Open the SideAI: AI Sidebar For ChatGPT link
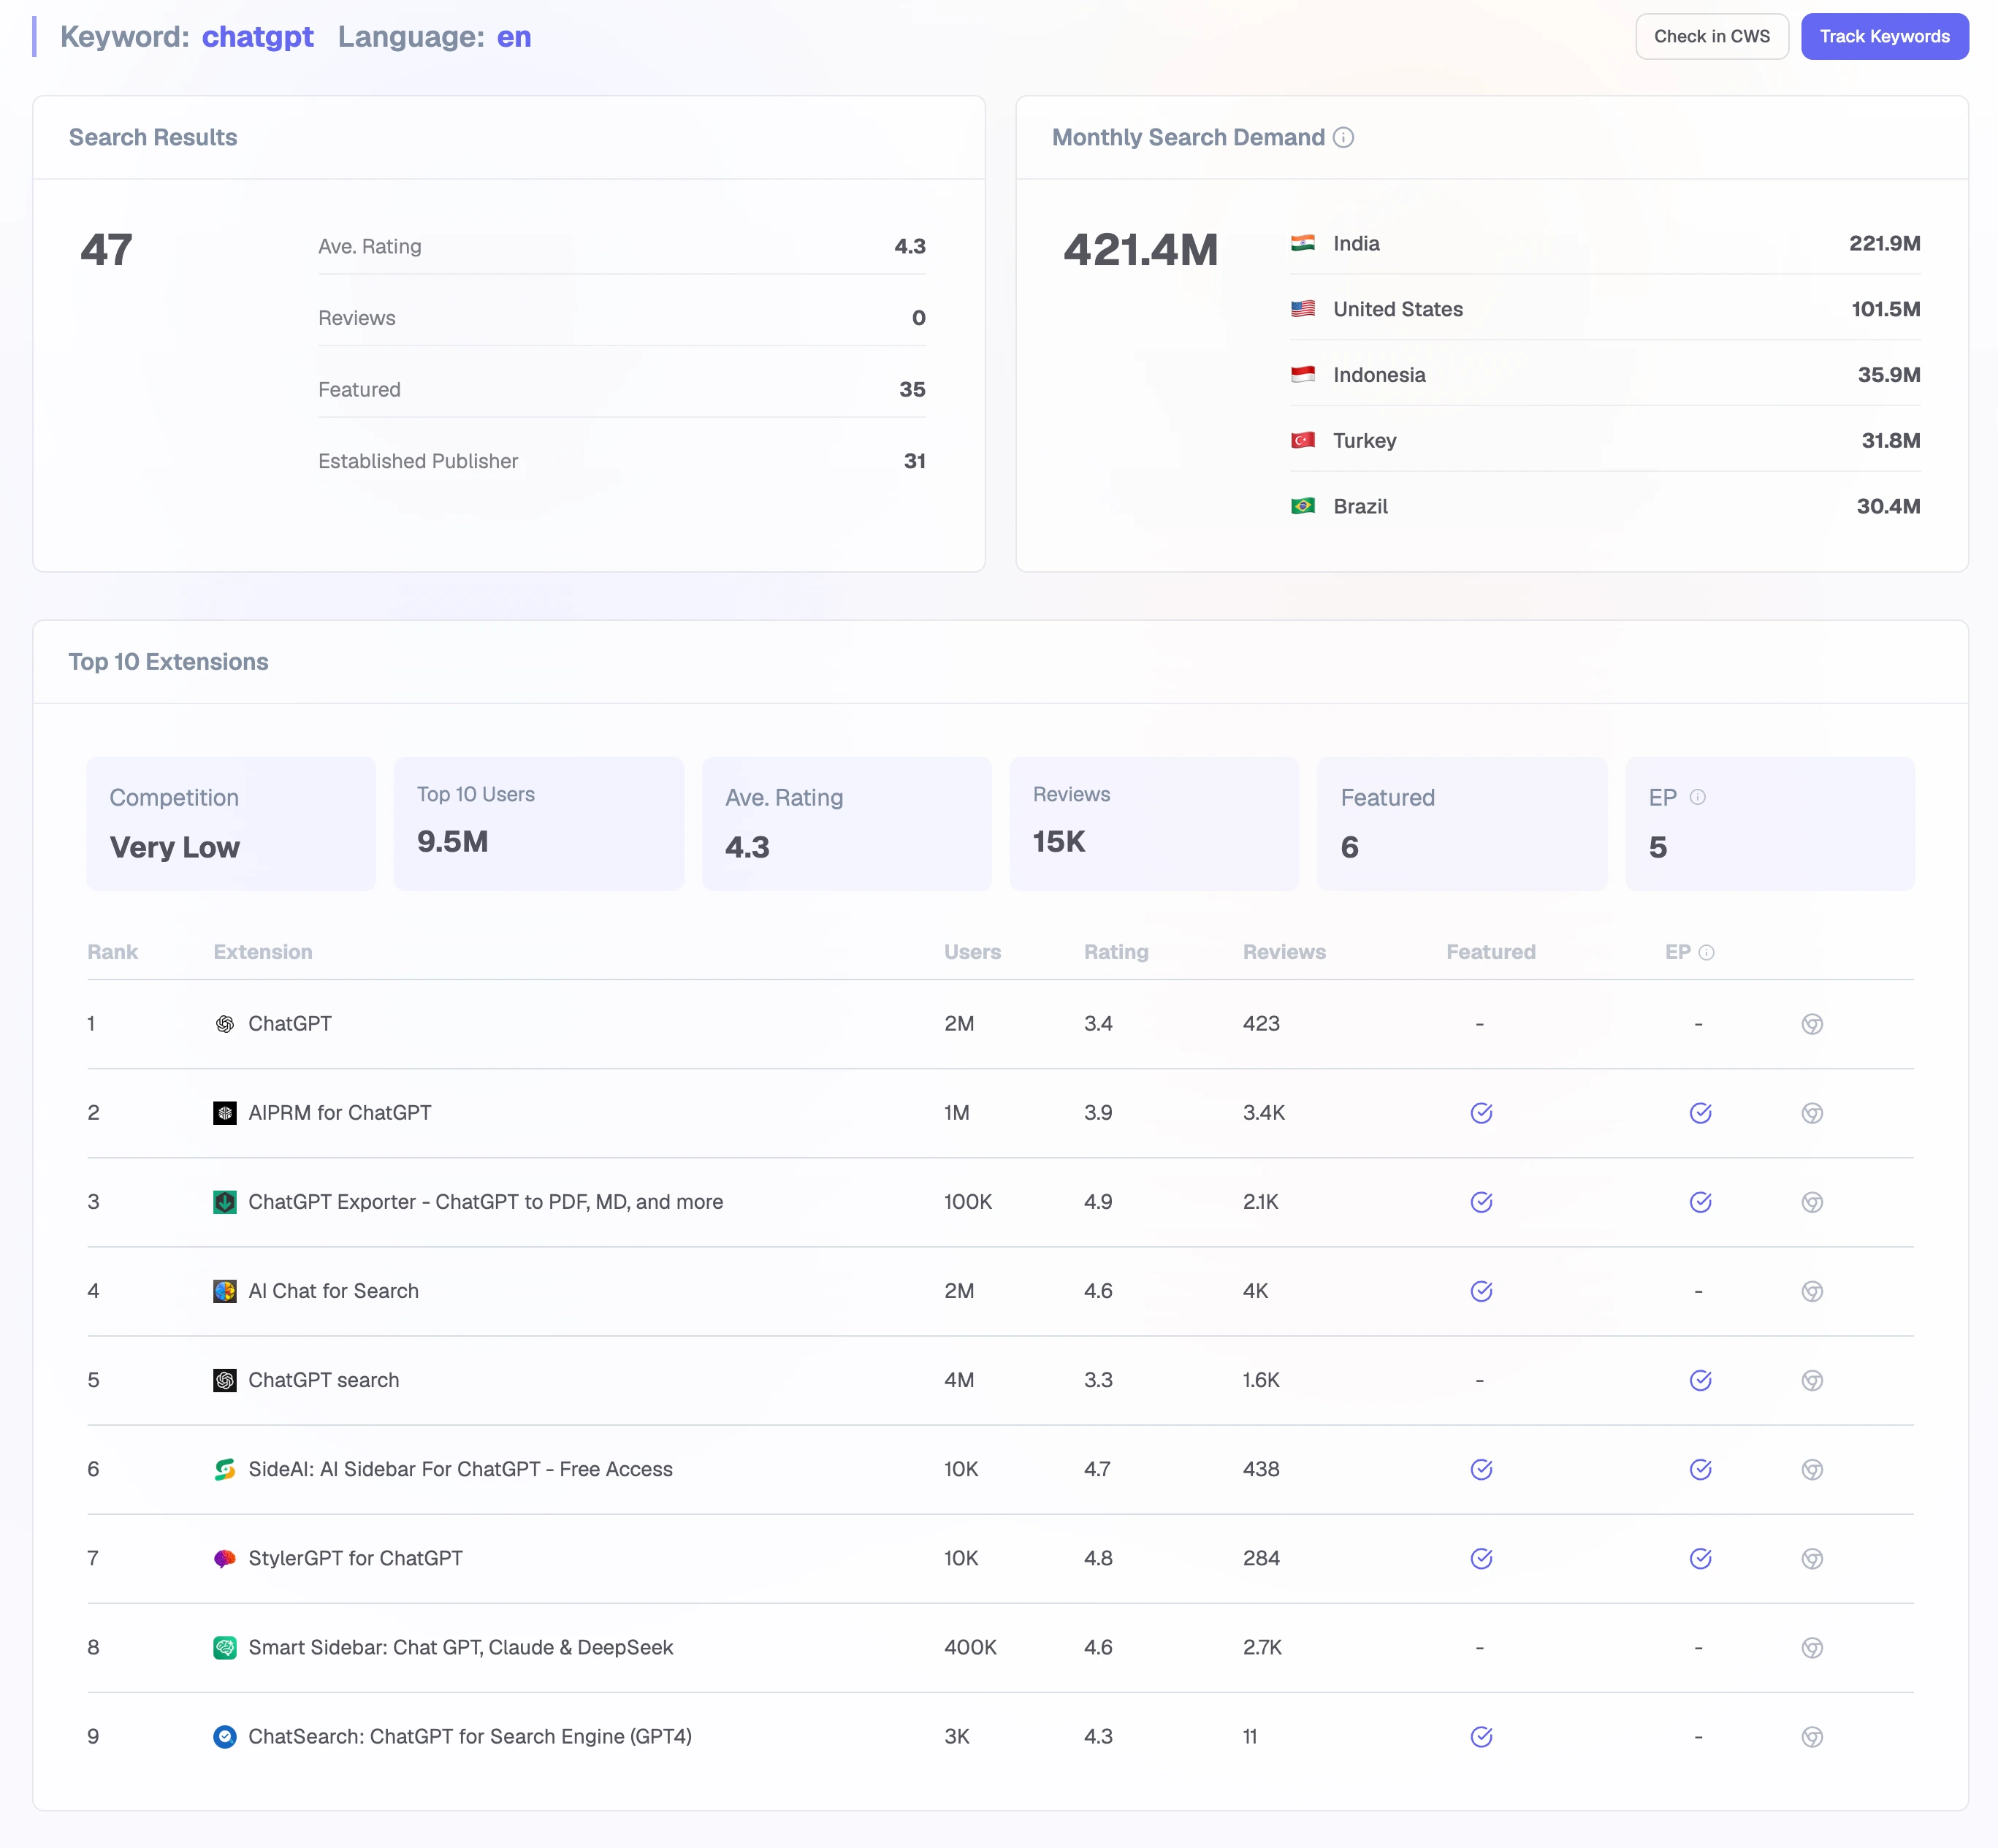The width and height of the screenshot is (1998, 1848). click(x=460, y=1469)
